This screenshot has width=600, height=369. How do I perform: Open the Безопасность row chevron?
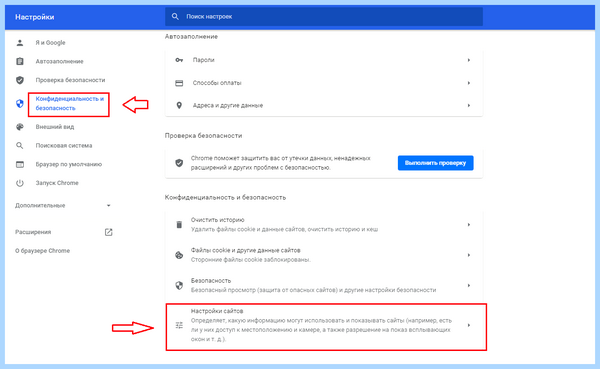[469, 286]
